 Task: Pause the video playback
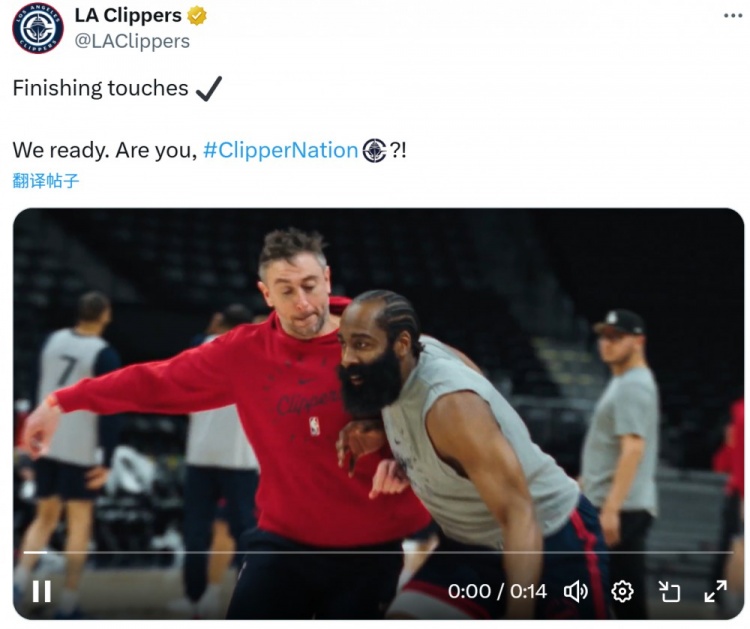[42, 592]
